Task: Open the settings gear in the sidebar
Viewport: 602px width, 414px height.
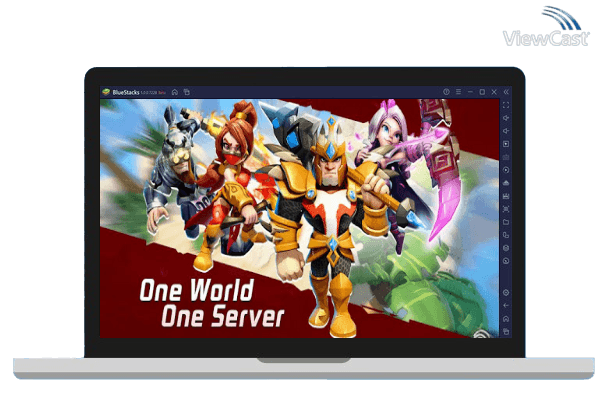Action: click(x=506, y=292)
